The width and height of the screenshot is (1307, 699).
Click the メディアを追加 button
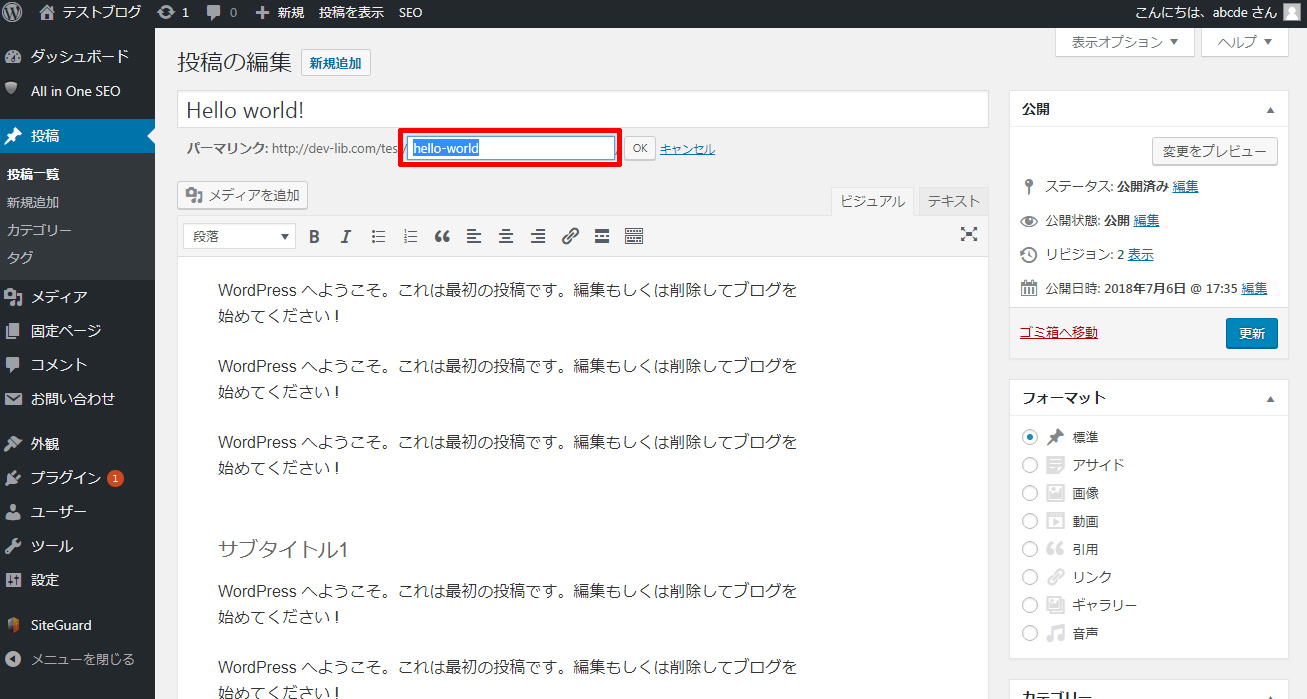pos(243,195)
